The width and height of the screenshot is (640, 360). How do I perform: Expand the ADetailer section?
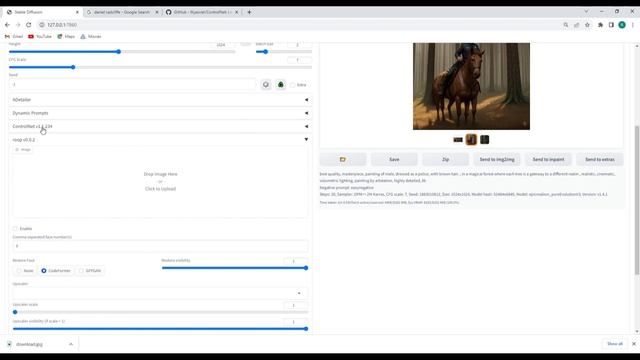160,100
